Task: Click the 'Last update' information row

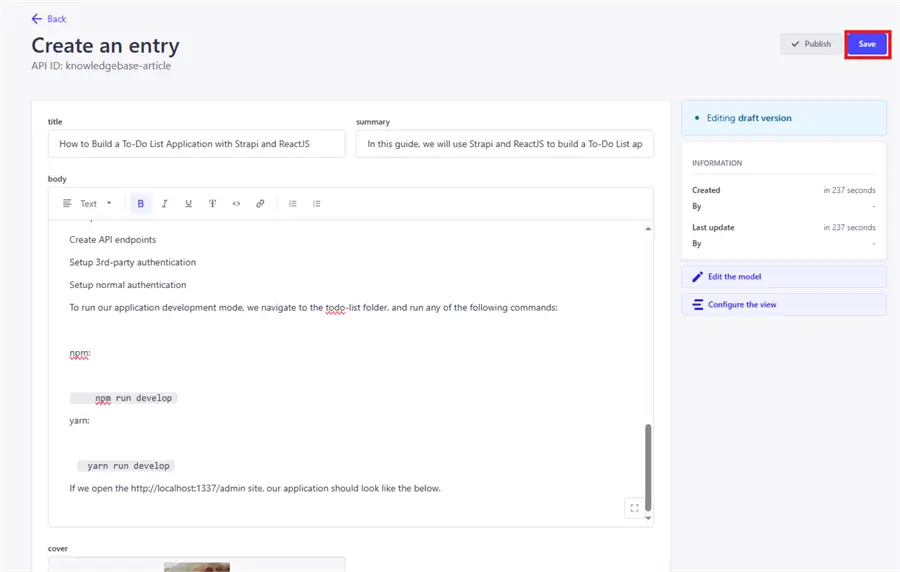Action: tap(783, 228)
